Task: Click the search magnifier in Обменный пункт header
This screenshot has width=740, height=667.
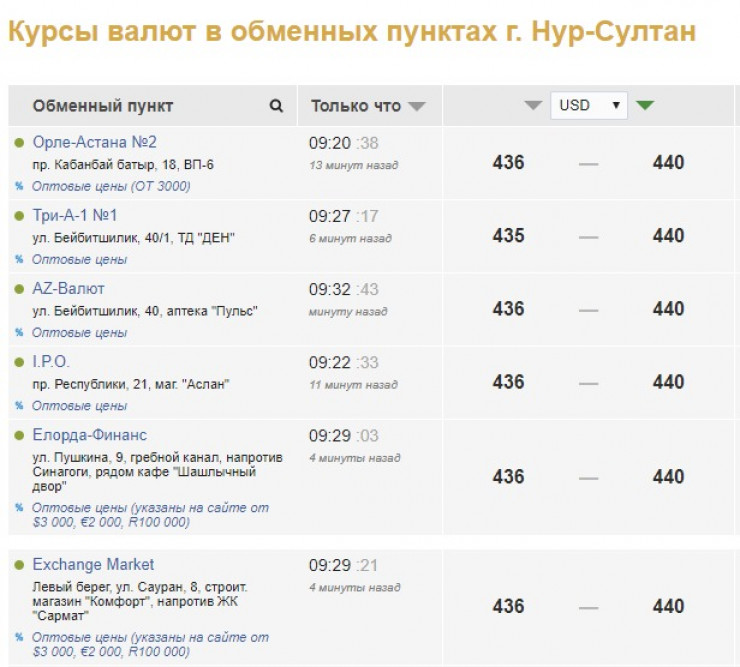Action: tap(276, 106)
